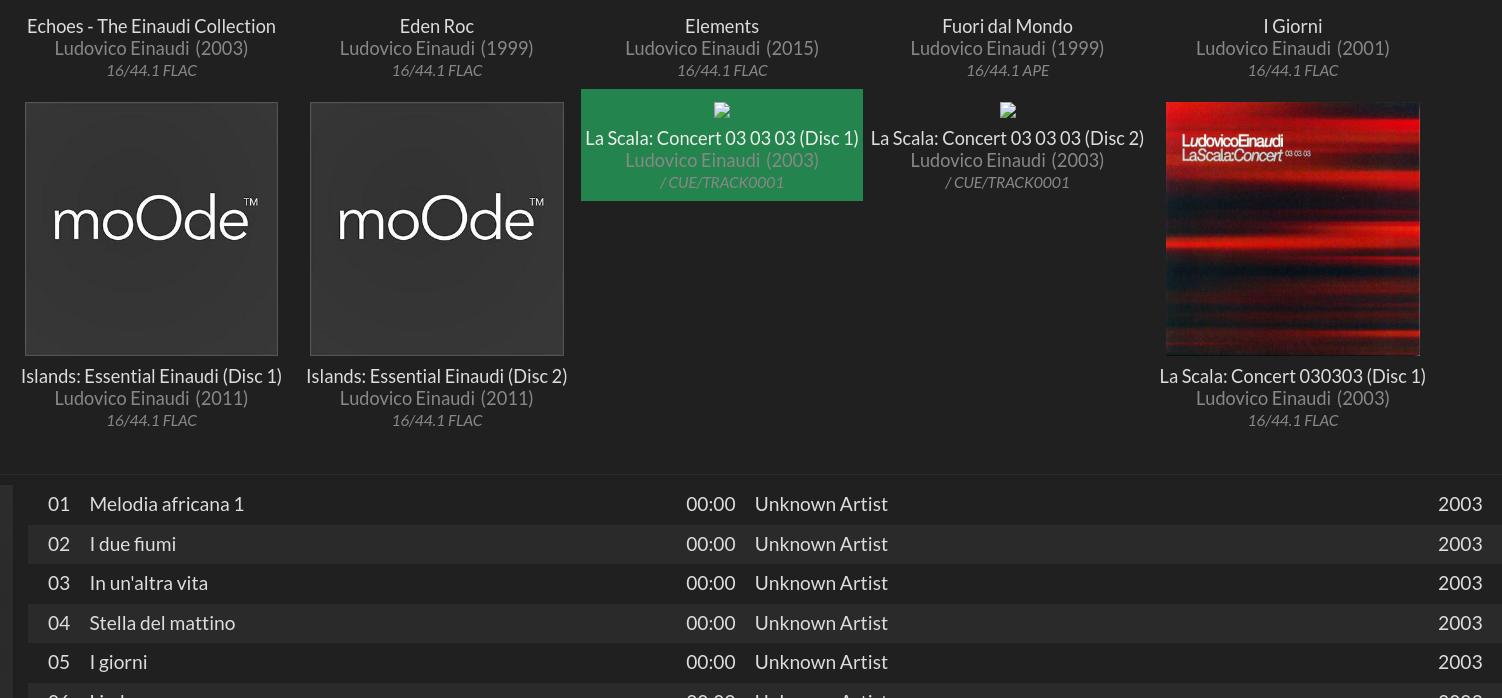
Task: Open the I Giorni album
Action: click(1293, 26)
